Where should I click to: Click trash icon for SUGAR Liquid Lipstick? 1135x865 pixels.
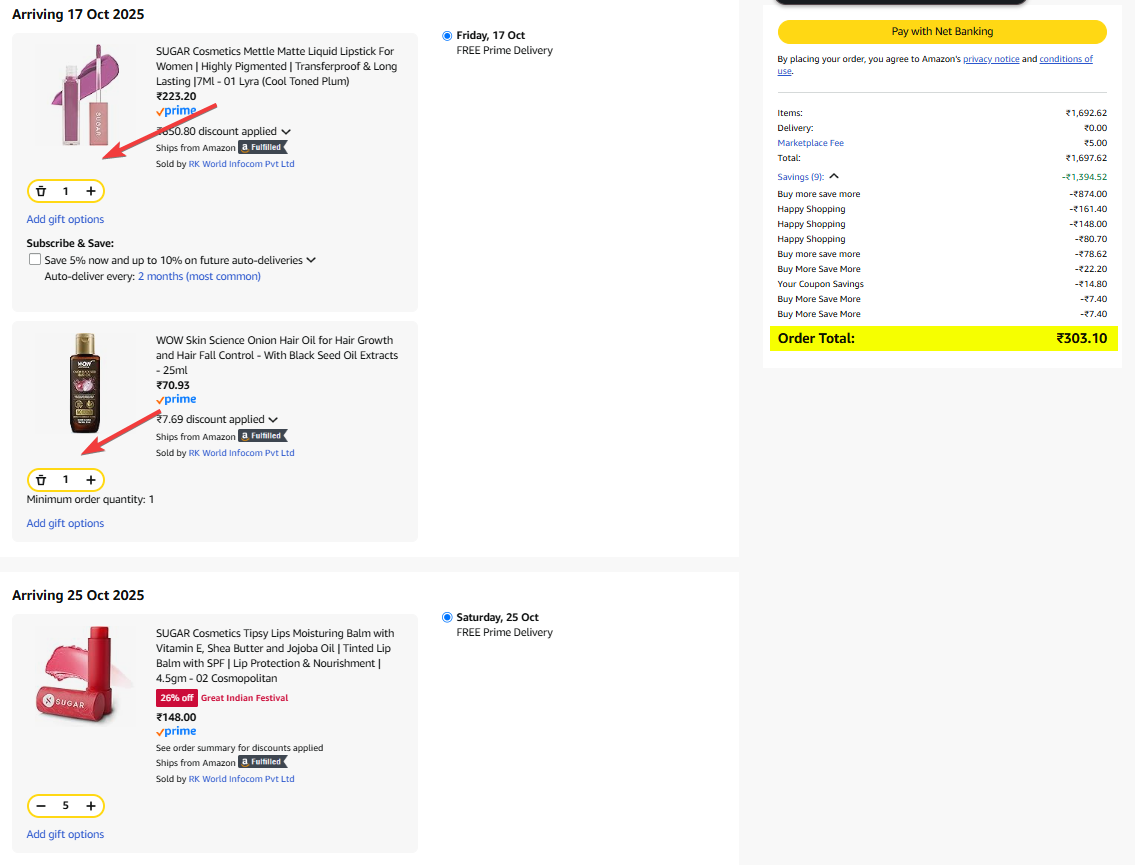[x=41, y=191]
